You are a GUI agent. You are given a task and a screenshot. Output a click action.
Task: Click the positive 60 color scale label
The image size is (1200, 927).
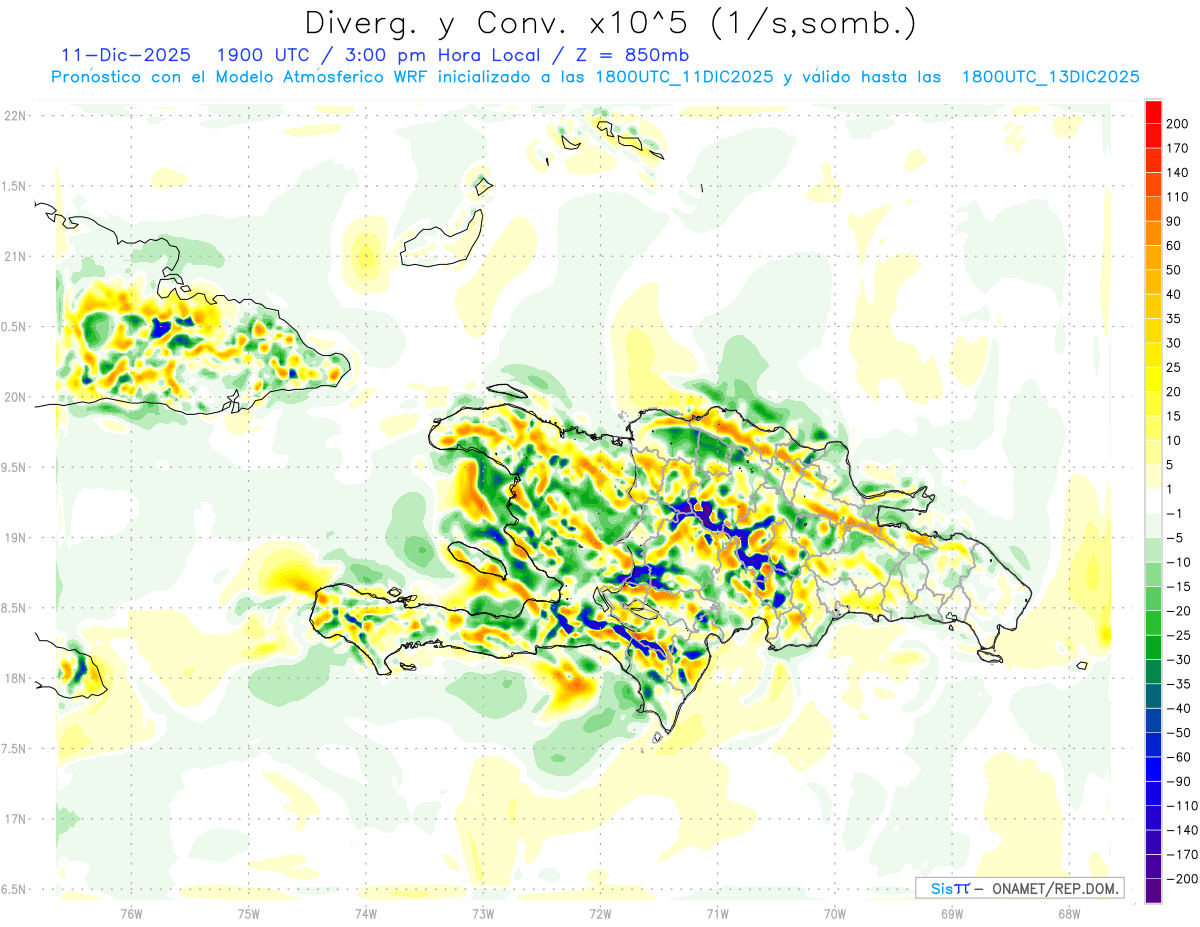pos(1174,245)
